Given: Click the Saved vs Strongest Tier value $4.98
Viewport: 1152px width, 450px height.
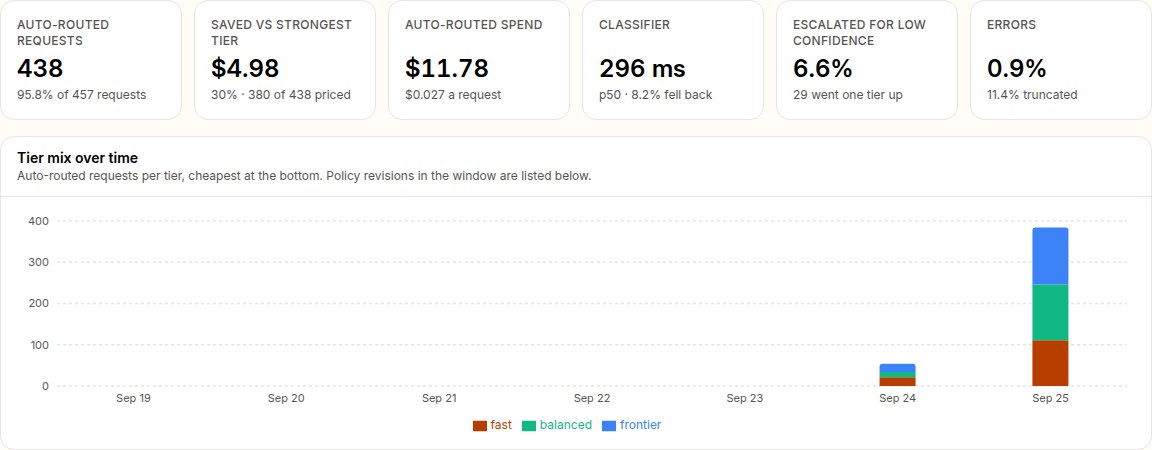Looking at the screenshot, I should (245, 68).
